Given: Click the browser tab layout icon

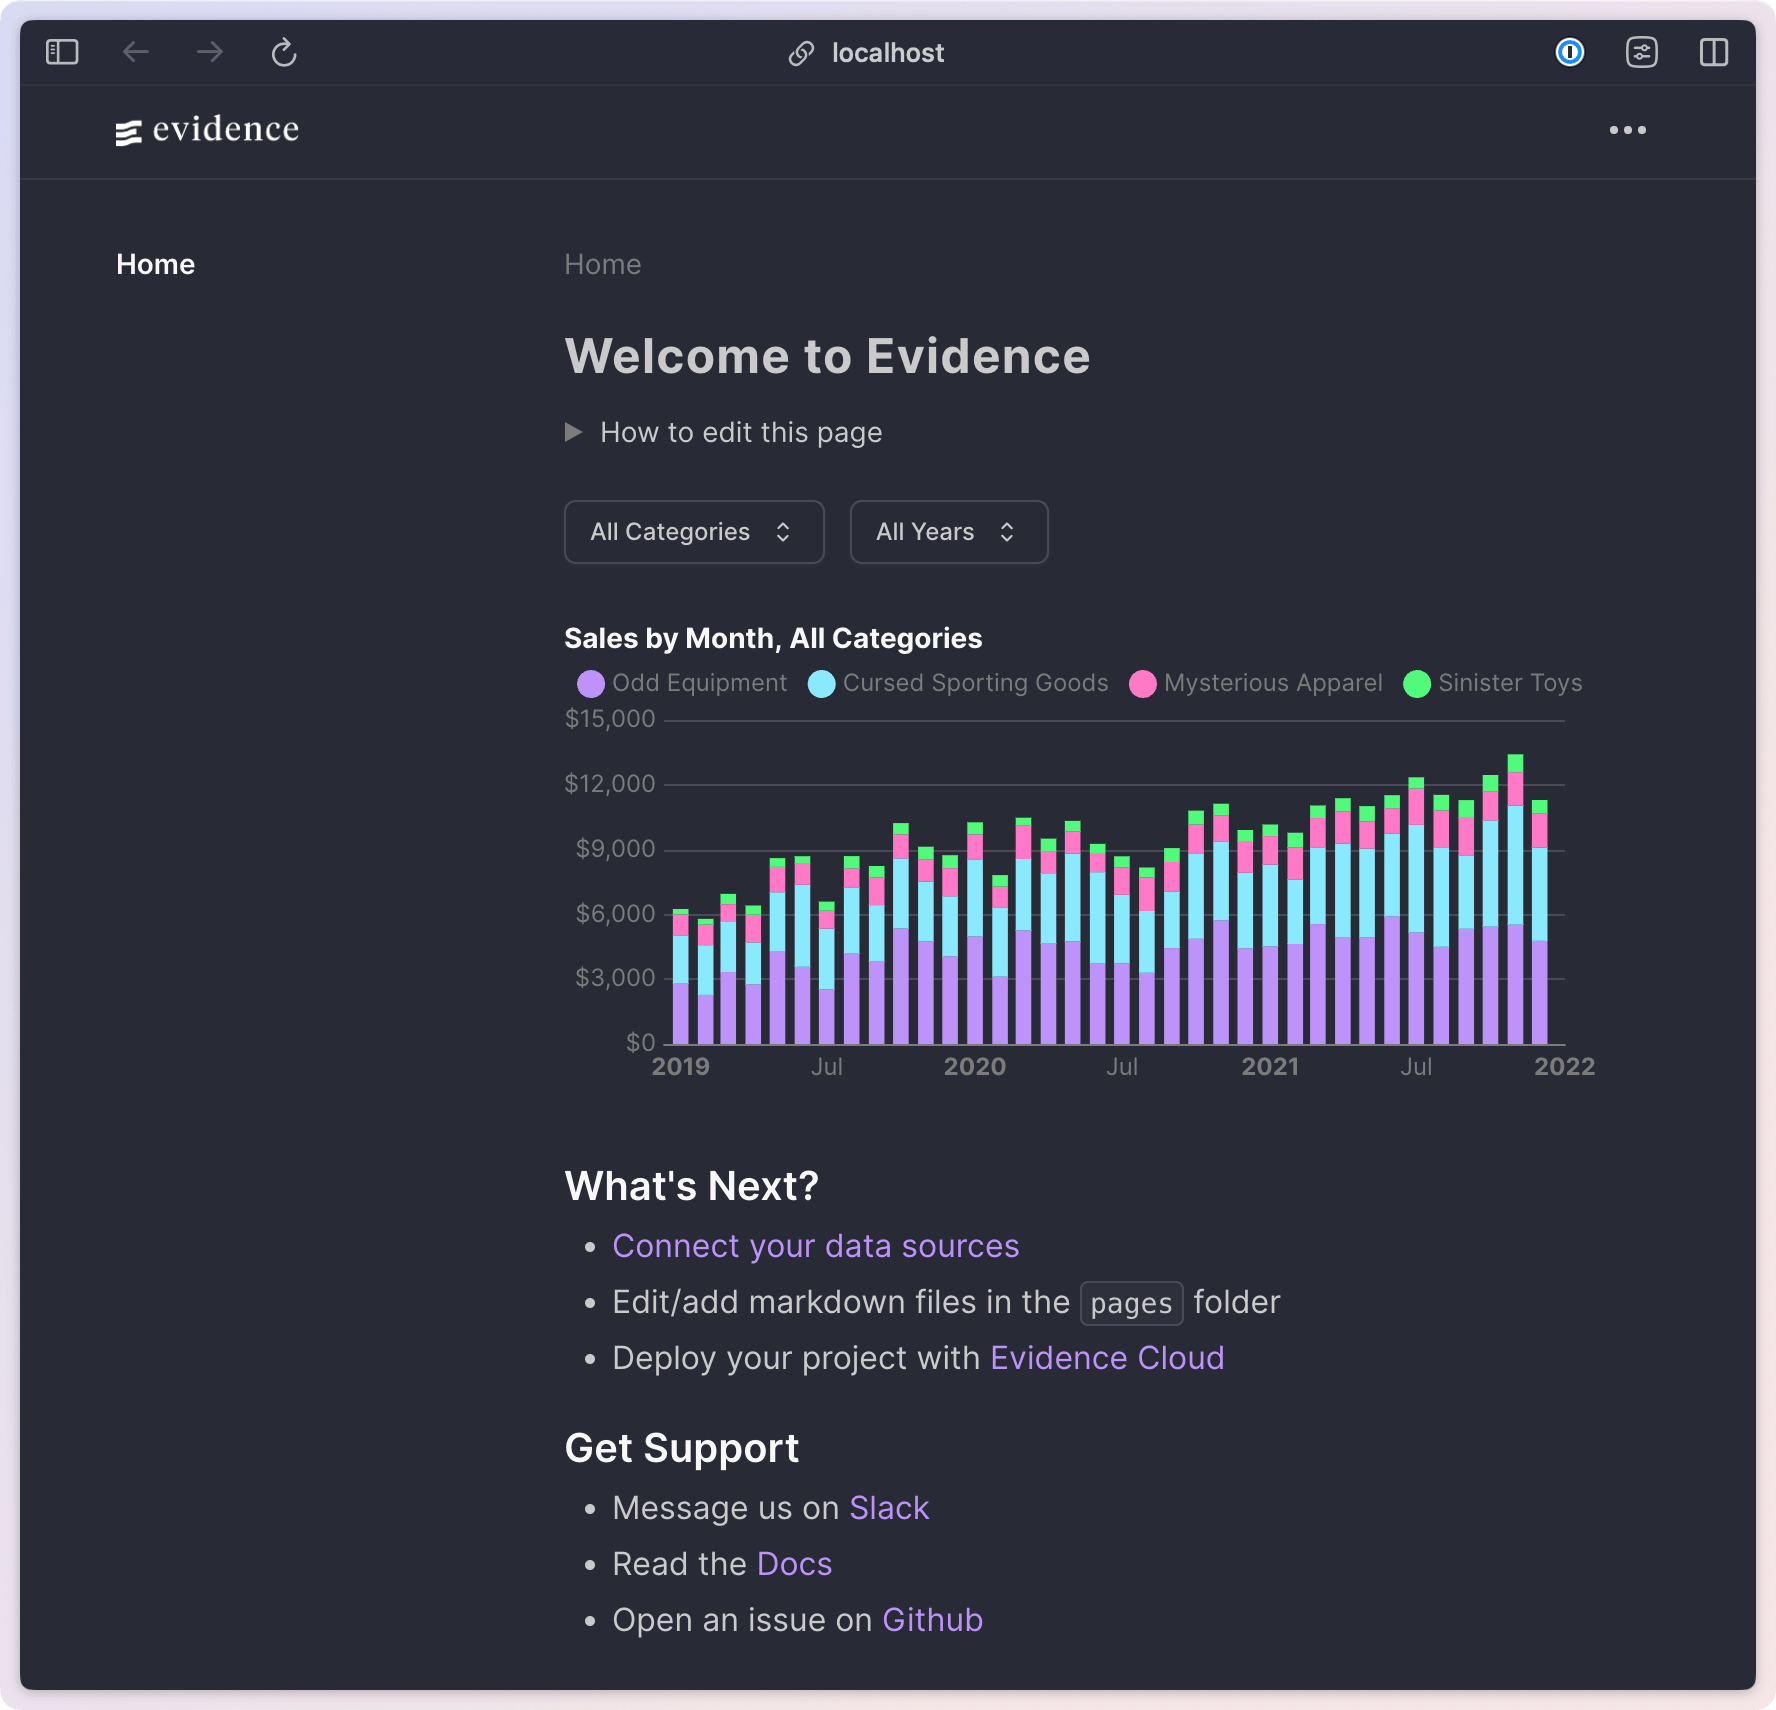Looking at the screenshot, I should pyautogui.click(x=1714, y=52).
